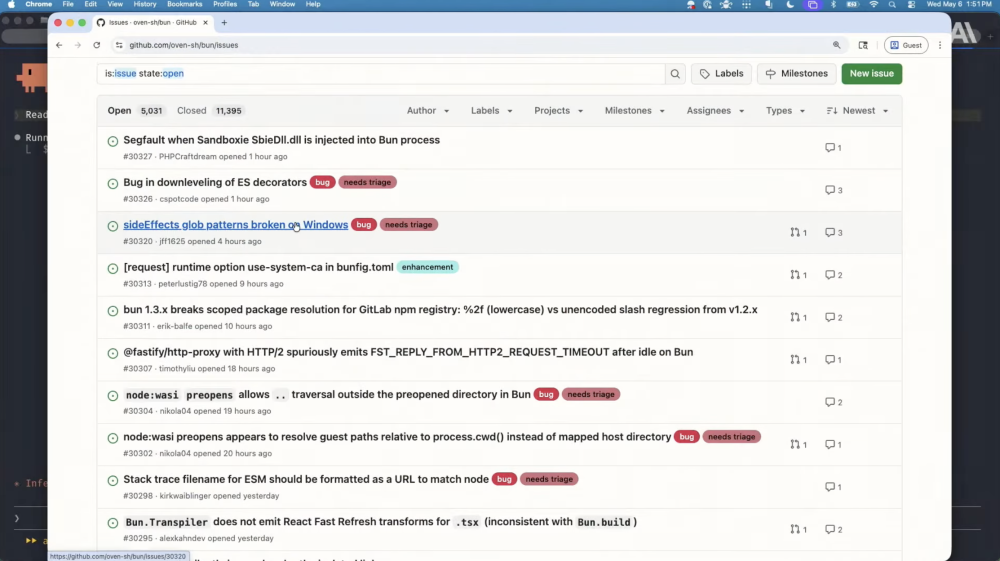Viewport: 1000px width, 561px height.
Task: Open the use-system-ca in bunfig.toml request issue
Action: (x=258, y=267)
